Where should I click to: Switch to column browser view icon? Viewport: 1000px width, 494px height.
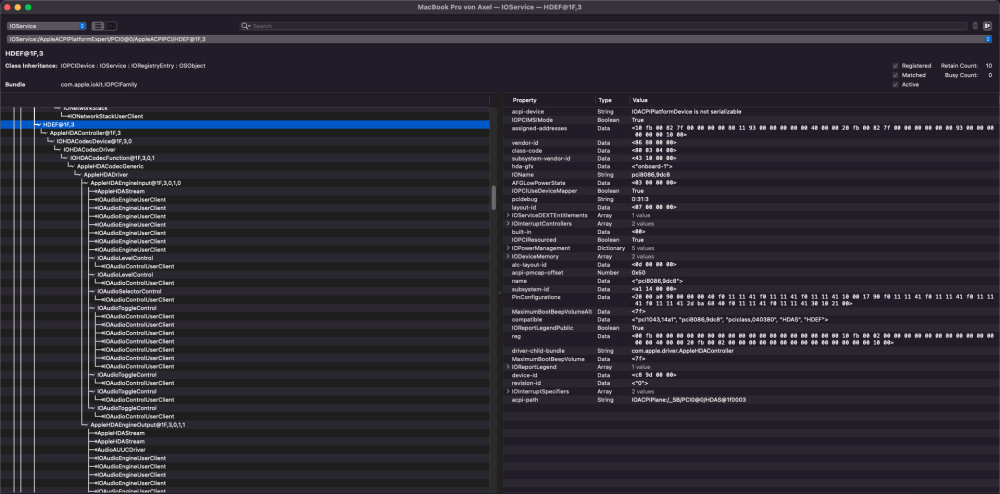(111, 26)
